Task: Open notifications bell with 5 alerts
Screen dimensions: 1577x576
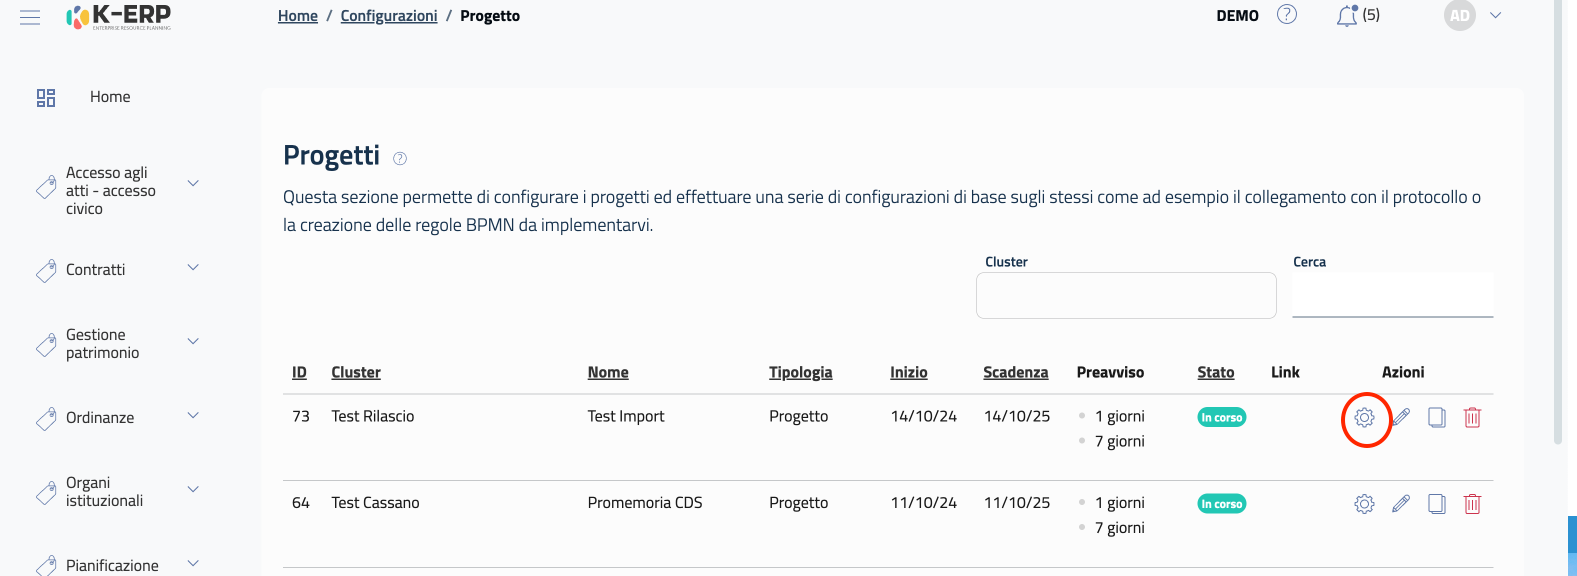Action: (1348, 16)
